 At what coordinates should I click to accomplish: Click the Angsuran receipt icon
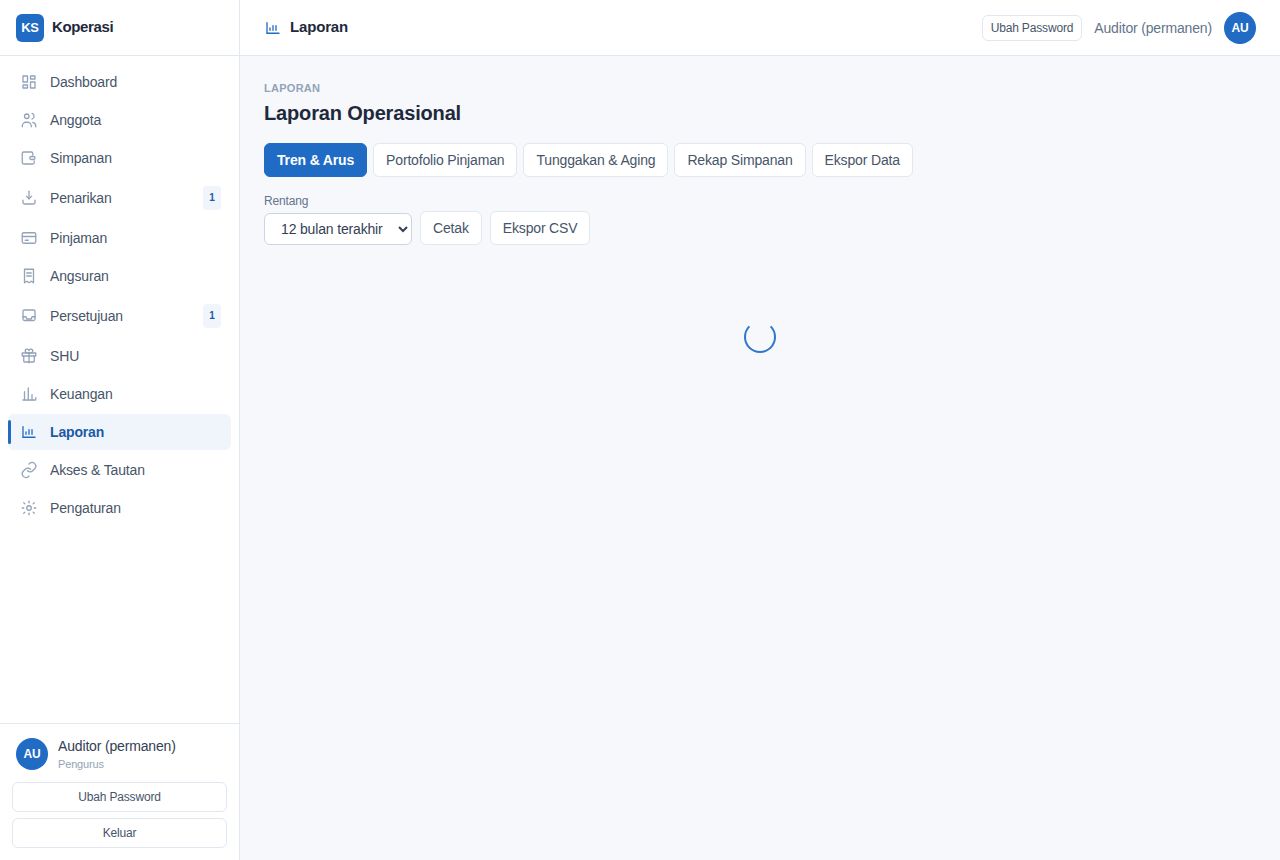click(x=29, y=276)
